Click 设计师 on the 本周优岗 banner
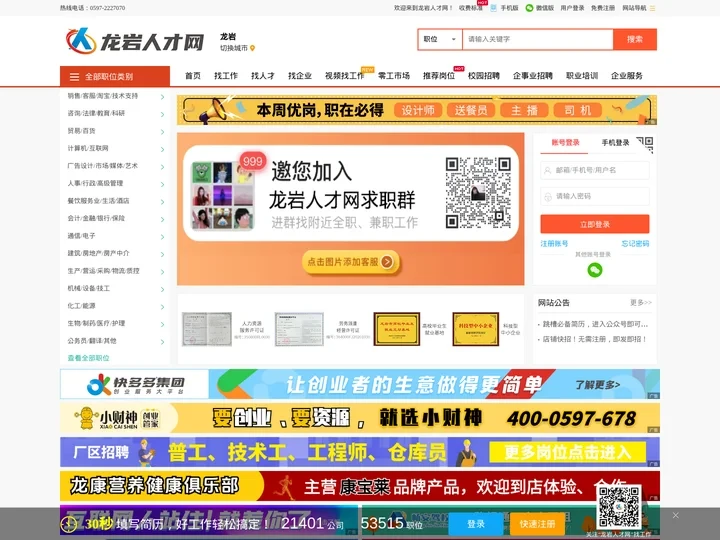The width and height of the screenshot is (720, 540). pos(418,110)
